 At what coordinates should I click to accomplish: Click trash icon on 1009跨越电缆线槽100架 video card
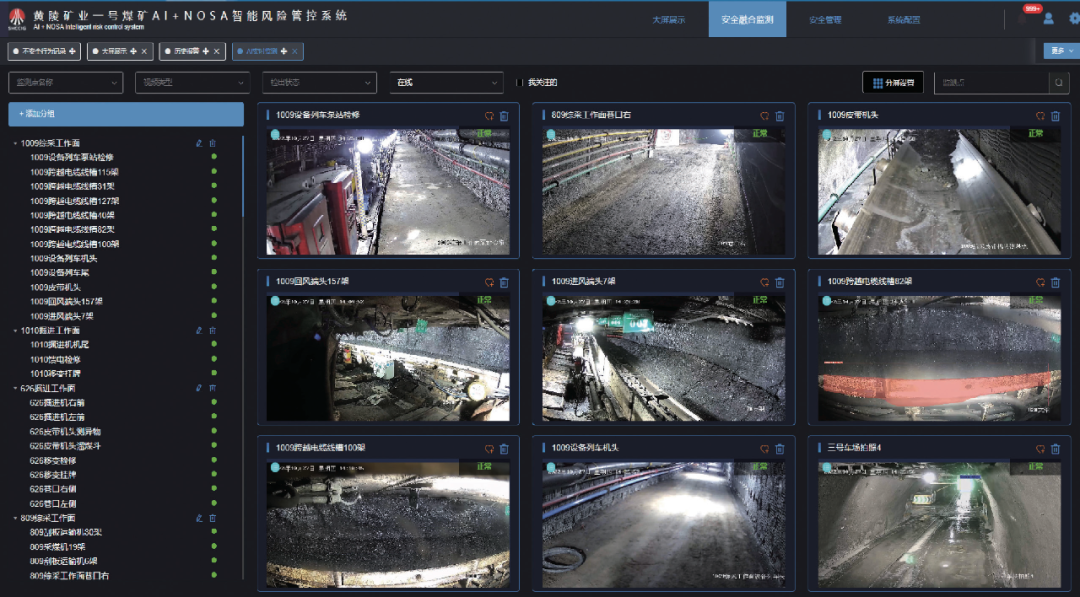click(504, 449)
